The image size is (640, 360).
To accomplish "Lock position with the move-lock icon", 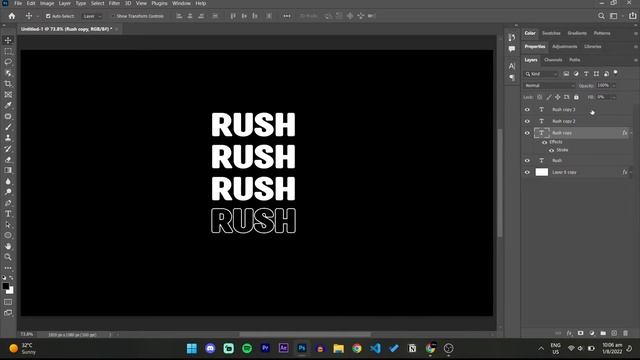I will (x=558, y=97).
